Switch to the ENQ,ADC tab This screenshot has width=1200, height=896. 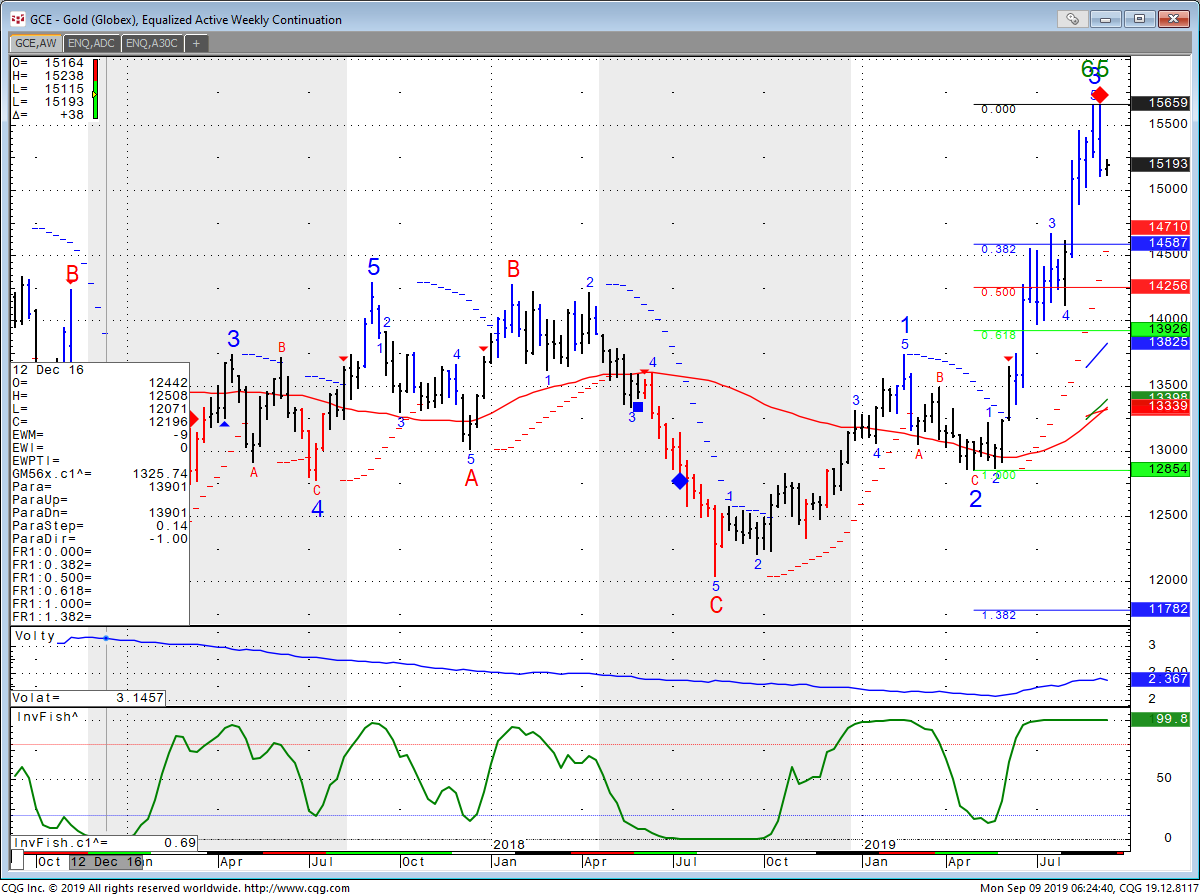coord(92,43)
